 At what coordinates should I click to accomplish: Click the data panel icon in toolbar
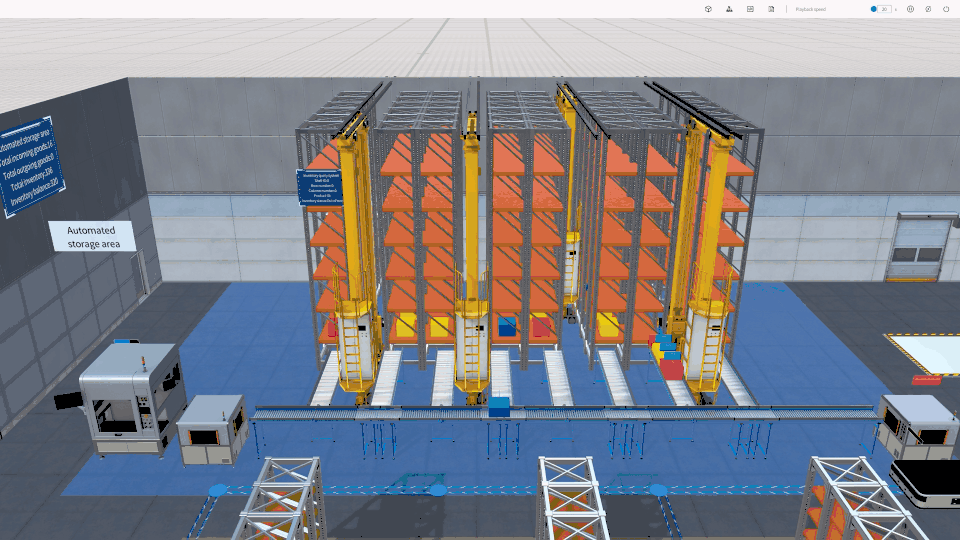click(750, 9)
